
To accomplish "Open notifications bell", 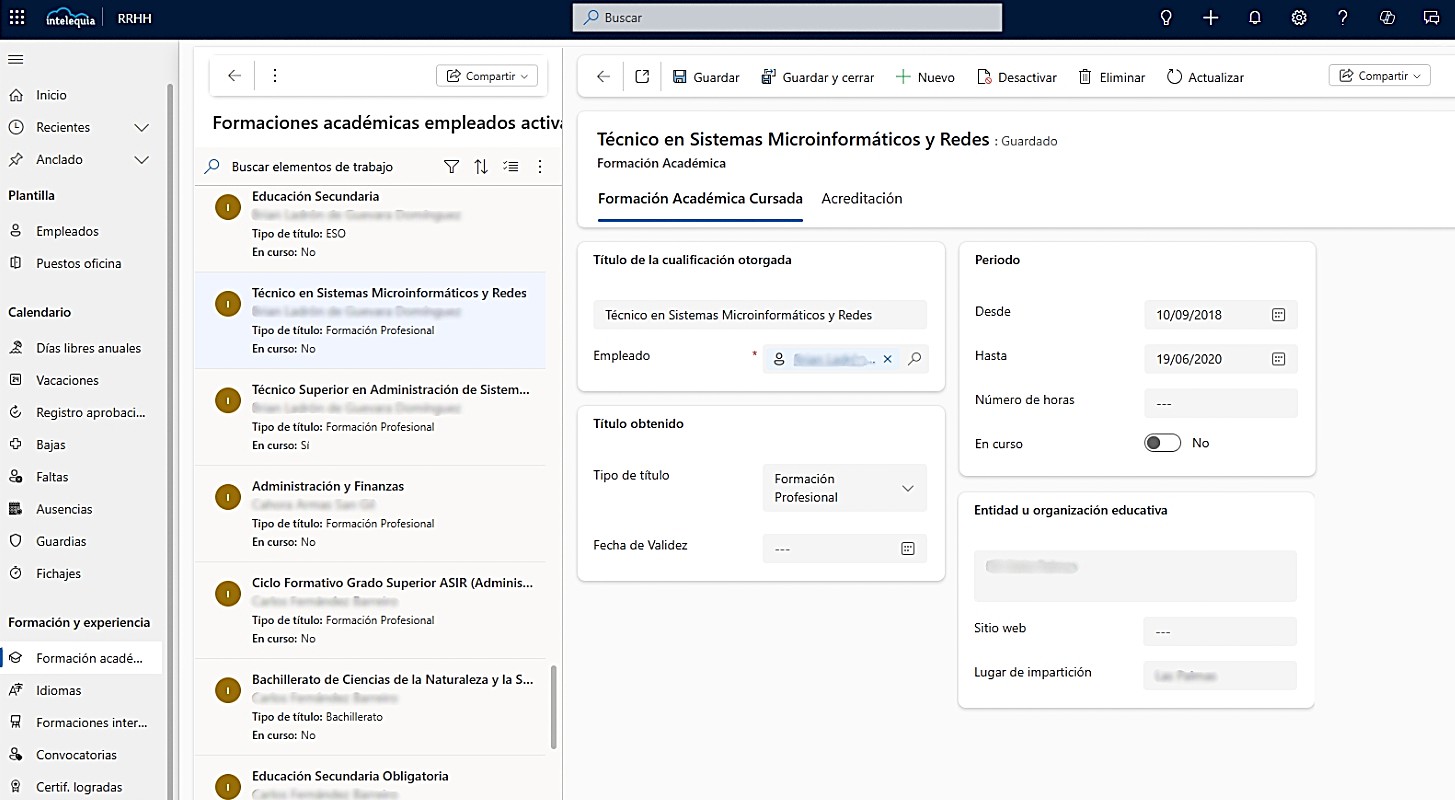I will [1254, 17].
